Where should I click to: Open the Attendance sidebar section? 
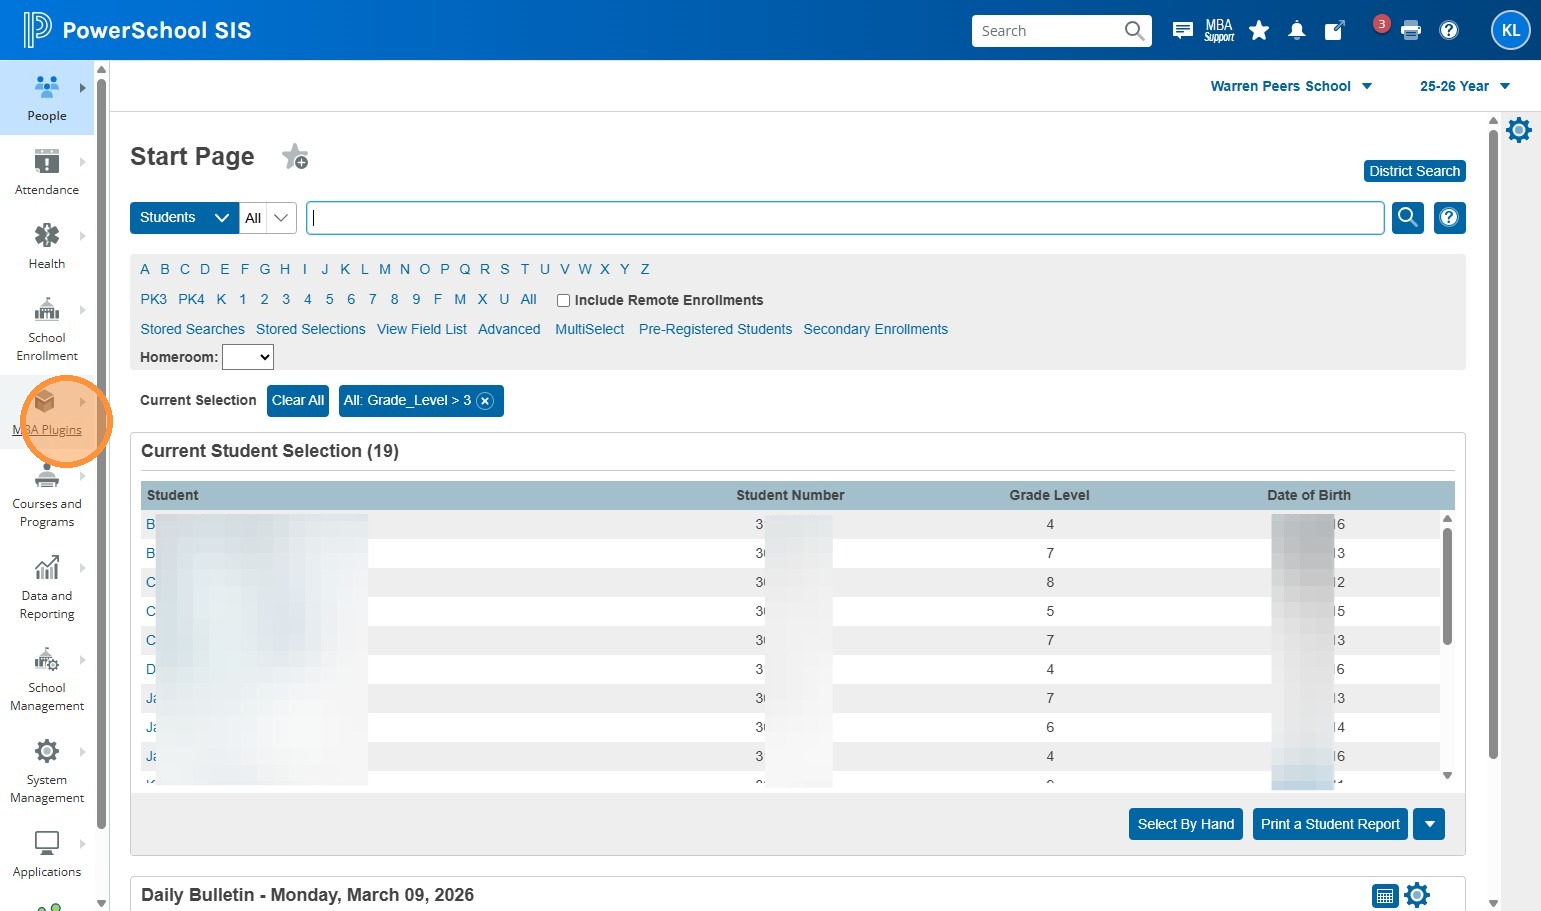47,172
